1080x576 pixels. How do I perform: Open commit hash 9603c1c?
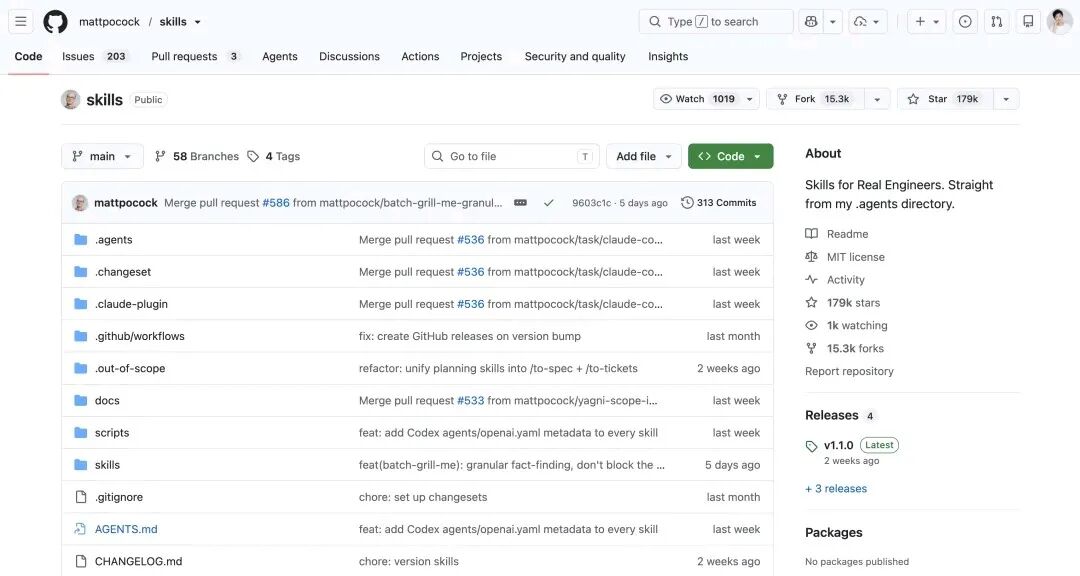pyautogui.click(x=592, y=203)
